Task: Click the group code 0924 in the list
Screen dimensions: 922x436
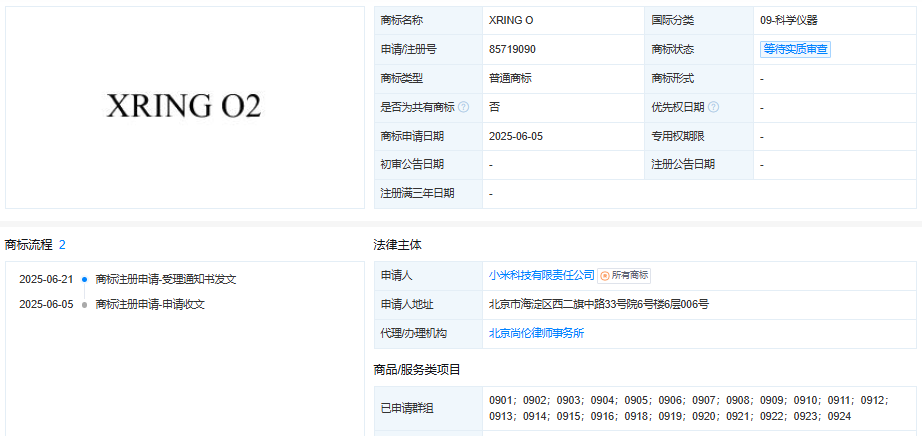Action: (x=839, y=417)
